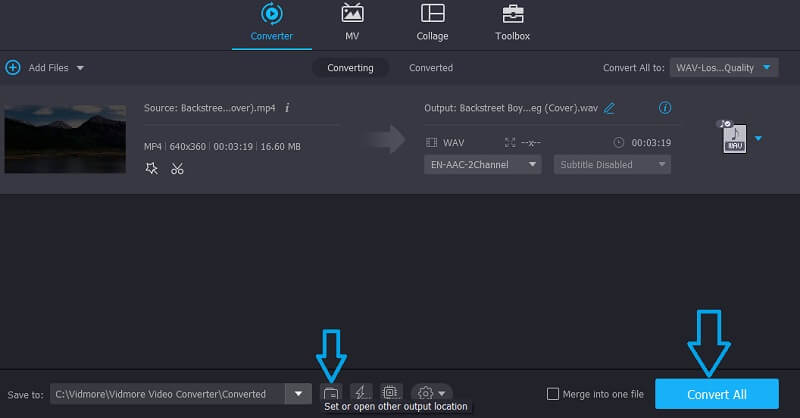
Task: Click the source file info icon
Action: [288, 107]
